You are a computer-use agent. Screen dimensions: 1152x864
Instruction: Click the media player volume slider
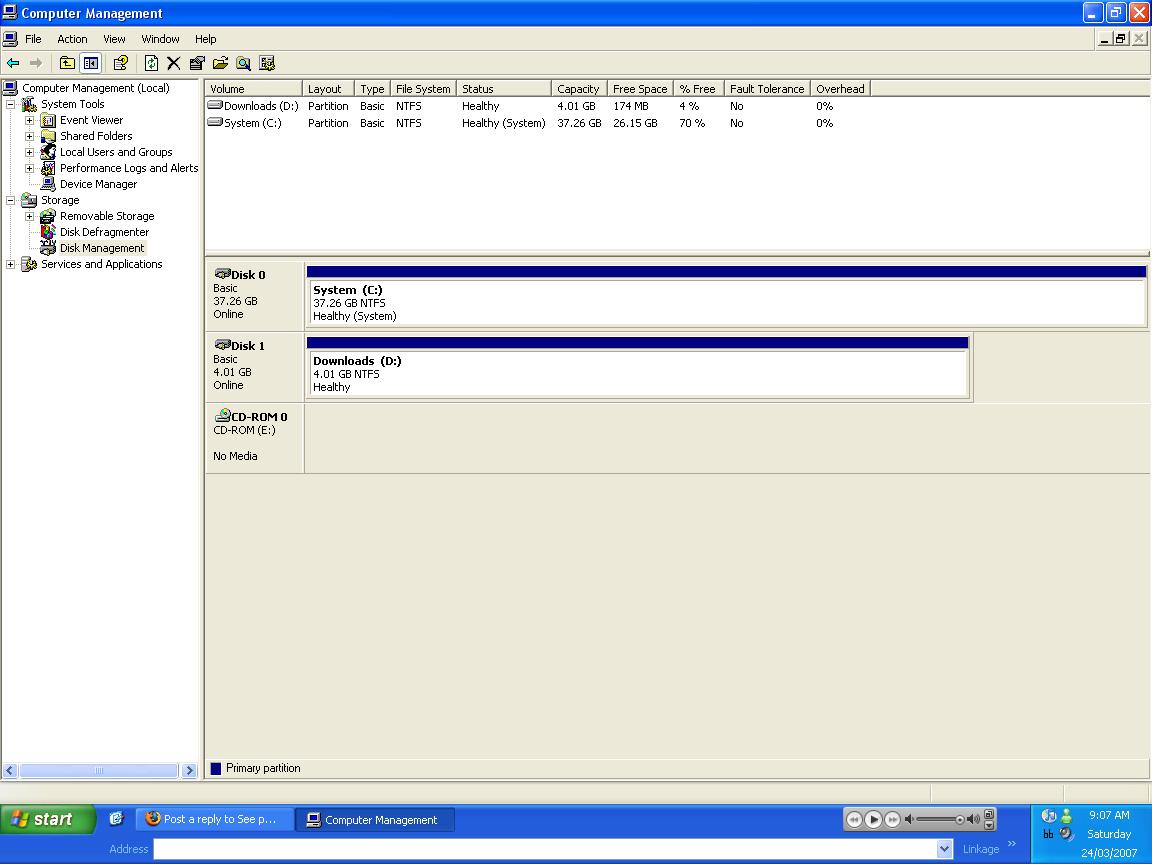click(940, 820)
